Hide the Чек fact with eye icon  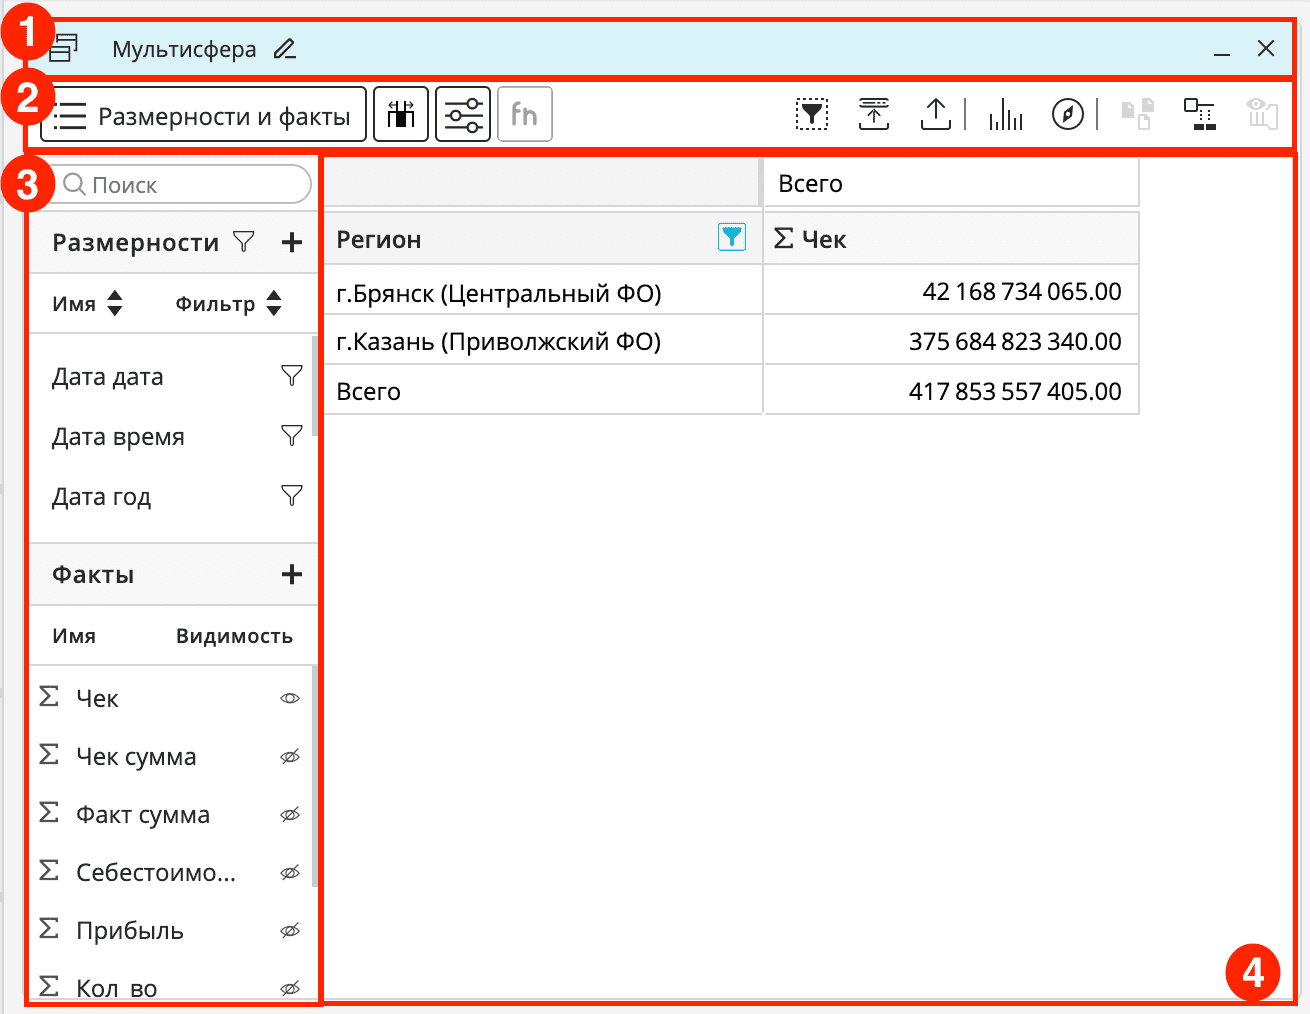290,699
